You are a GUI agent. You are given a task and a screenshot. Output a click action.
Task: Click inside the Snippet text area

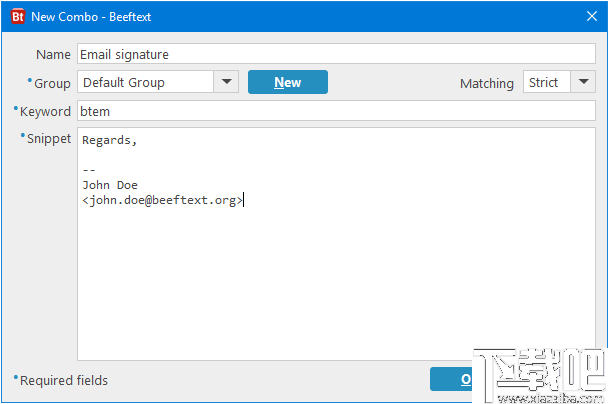[x=336, y=244]
